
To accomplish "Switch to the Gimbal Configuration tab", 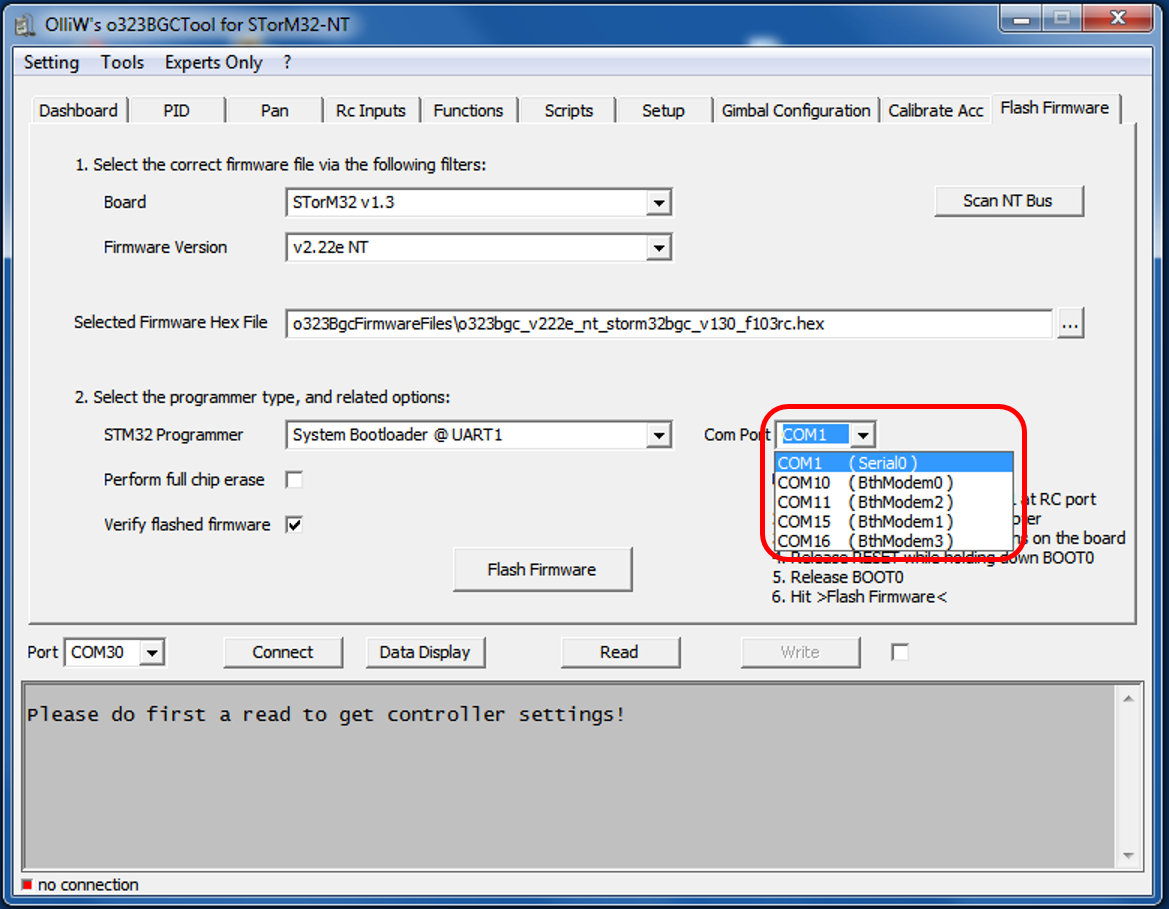I will point(796,110).
